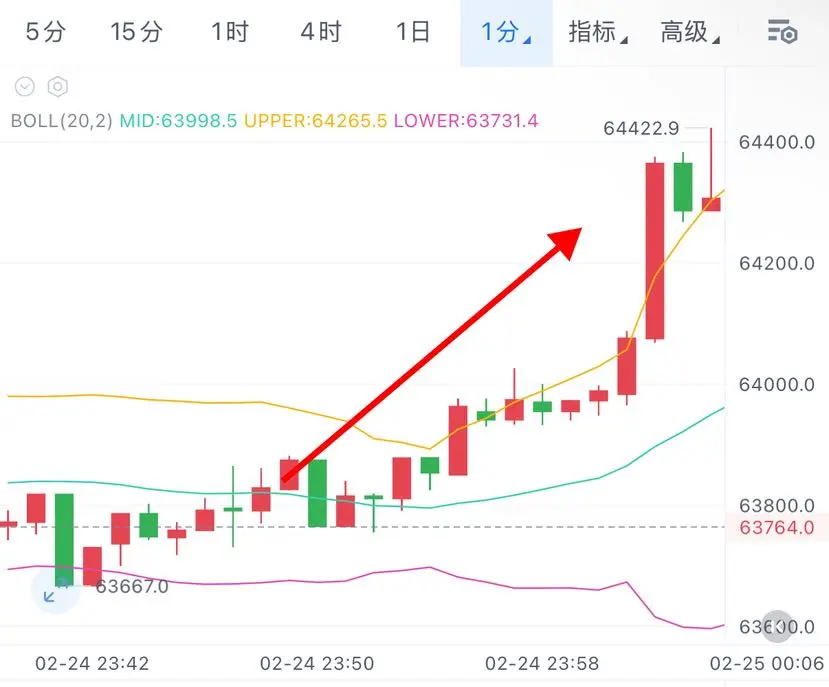Click the 02-24 23:58 time label
829x687 pixels.
pyautogui.click(x=542, y=663)
